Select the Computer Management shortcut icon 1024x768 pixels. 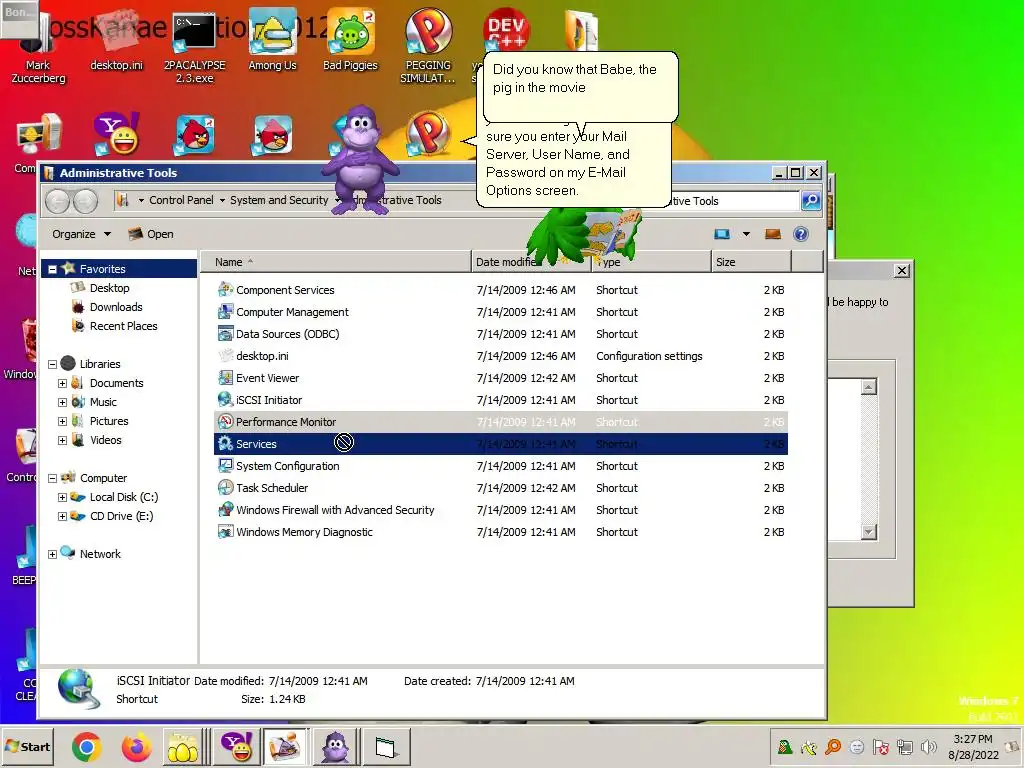pos(225,312)
